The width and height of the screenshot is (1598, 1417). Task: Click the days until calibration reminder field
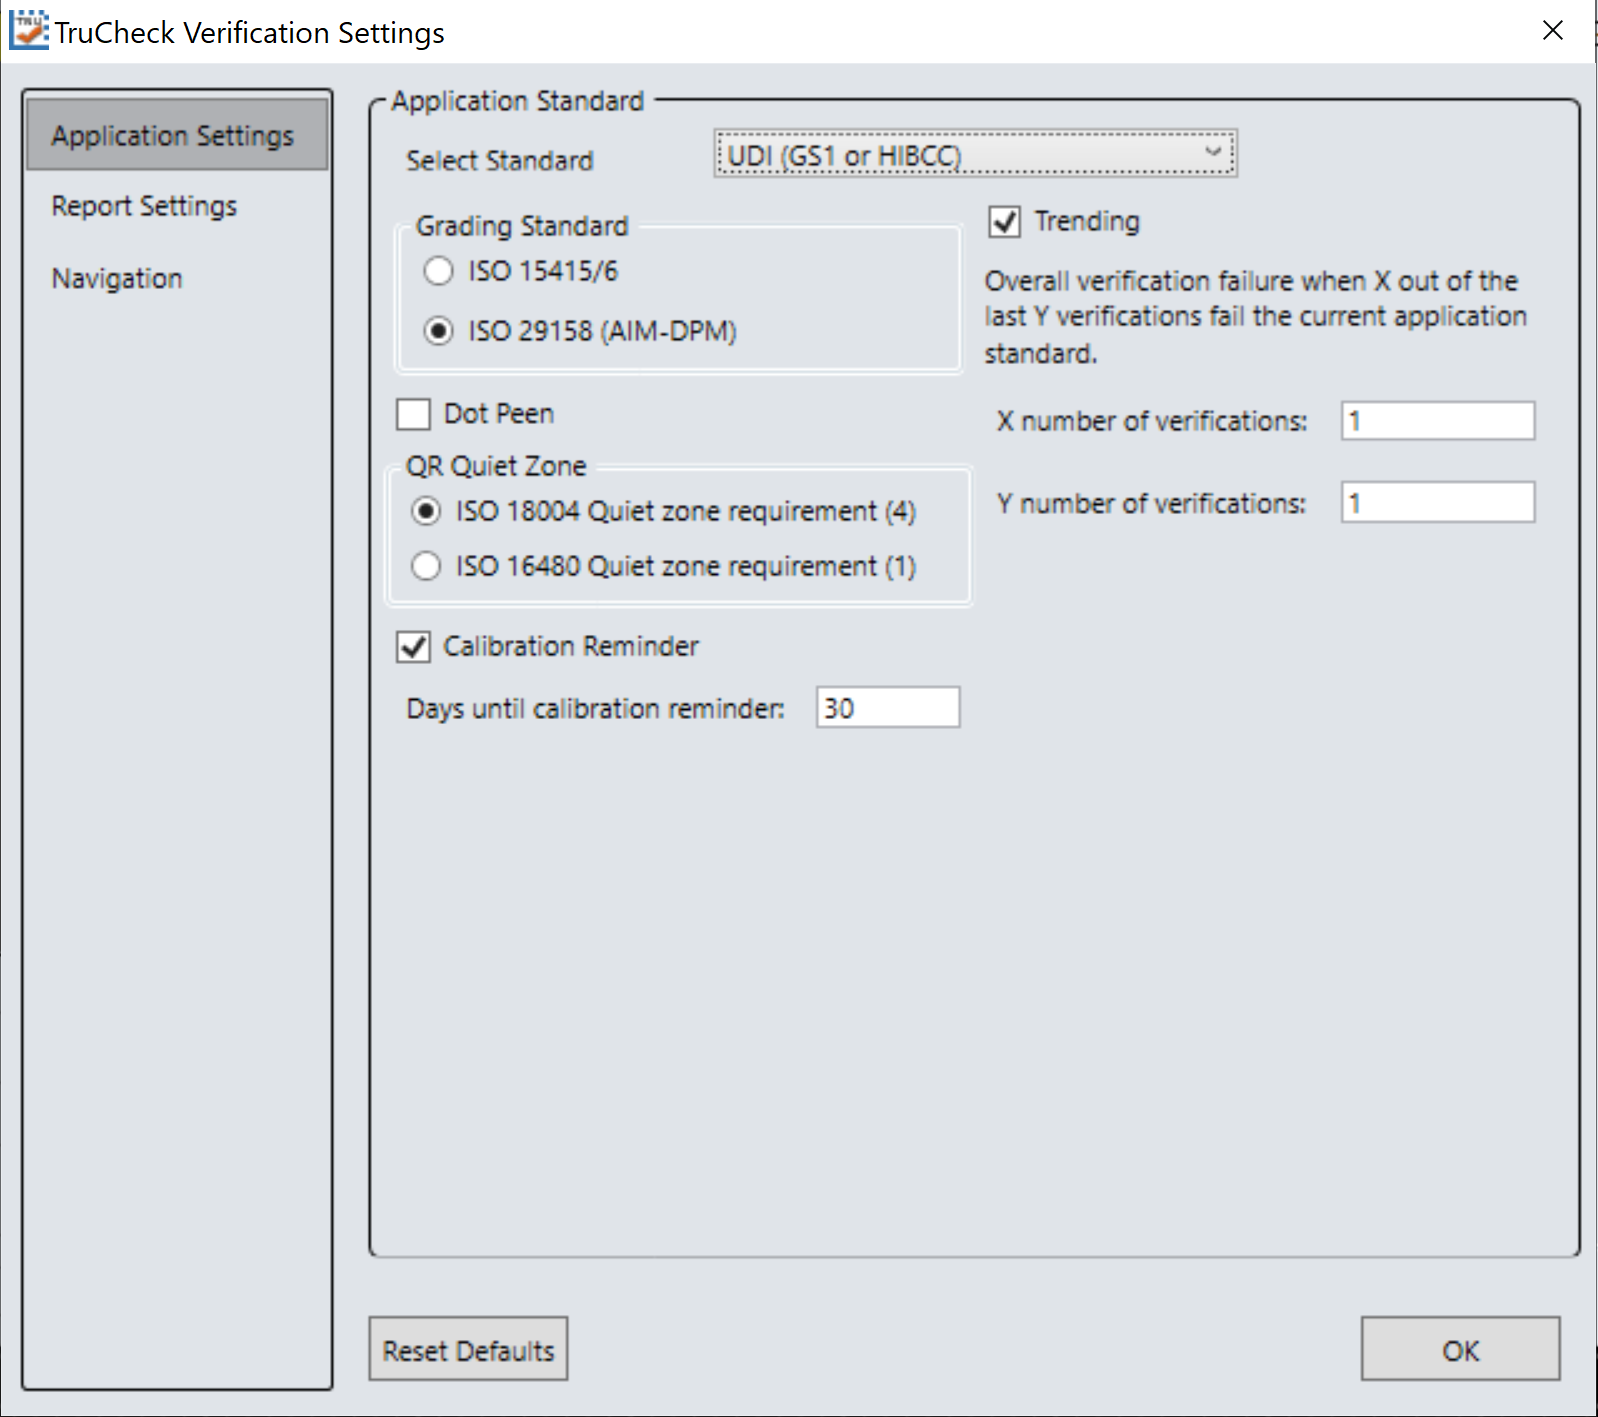click(888, 707)
